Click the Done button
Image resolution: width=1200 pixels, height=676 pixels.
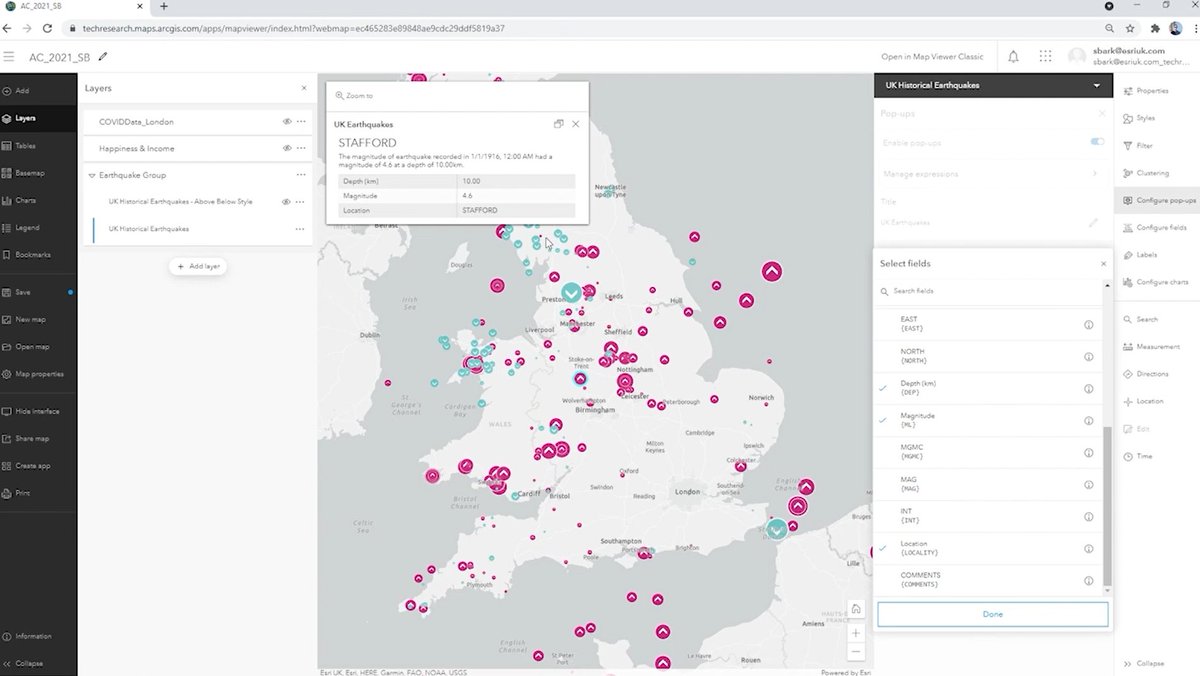992,613
